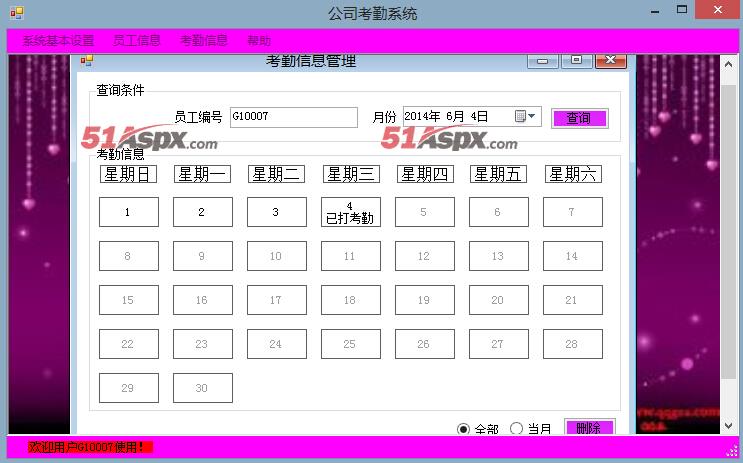743x463 pixels.
Task: Click the day 13 button
Action: [498, 256]
